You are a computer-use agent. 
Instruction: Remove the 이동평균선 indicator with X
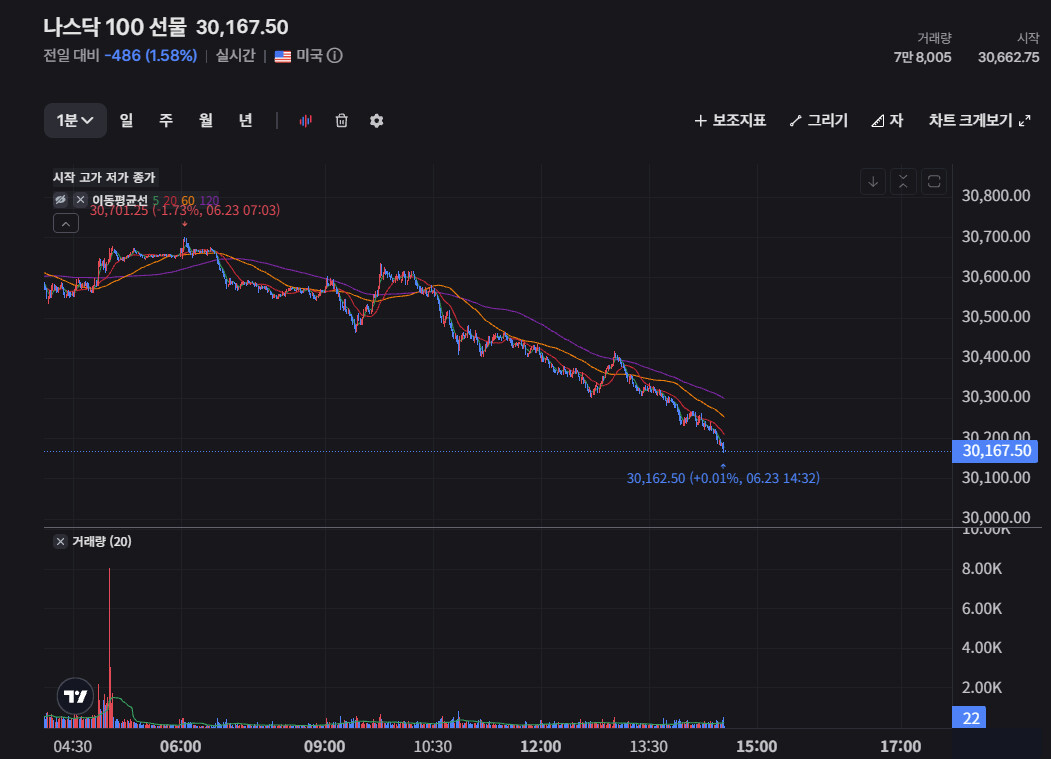click(80, 200)
